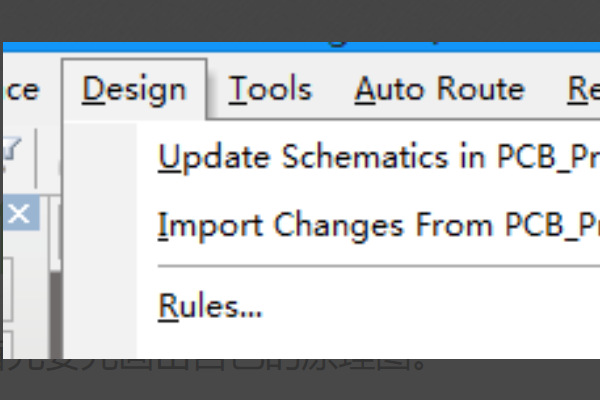Screen dimensions: 600x400
Task: Click the underlined I in Import Changes
Action: tap(162, 227)
